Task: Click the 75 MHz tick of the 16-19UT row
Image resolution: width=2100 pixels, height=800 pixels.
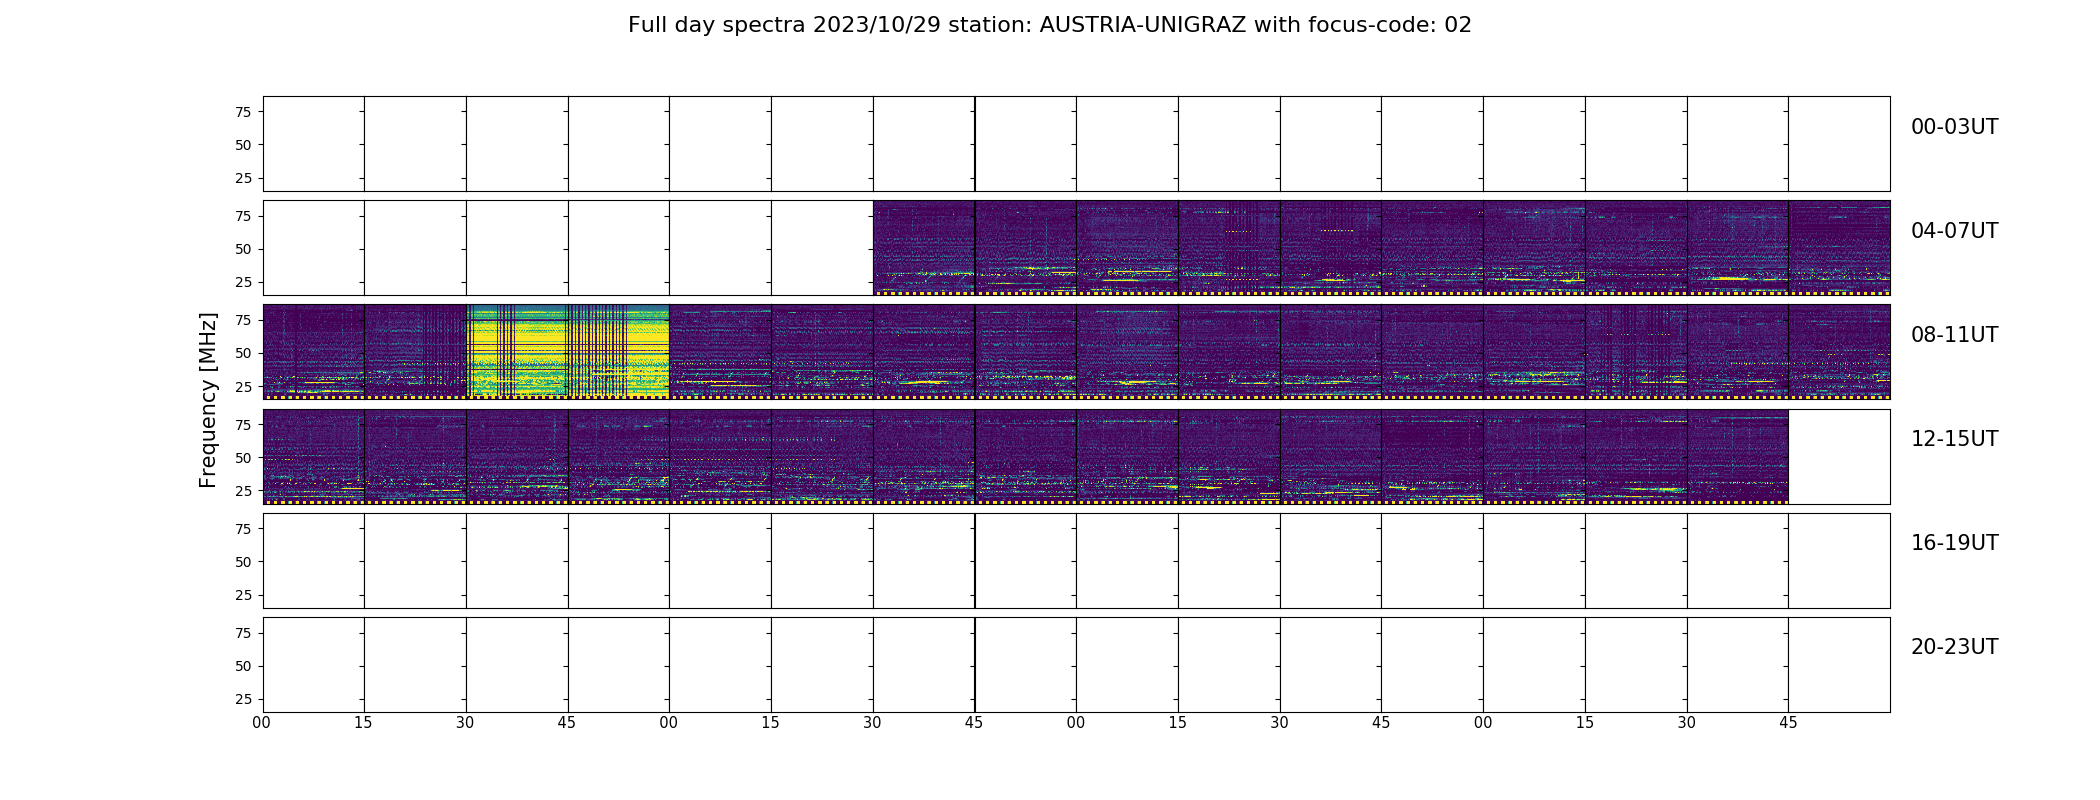Action: point(243,529)
